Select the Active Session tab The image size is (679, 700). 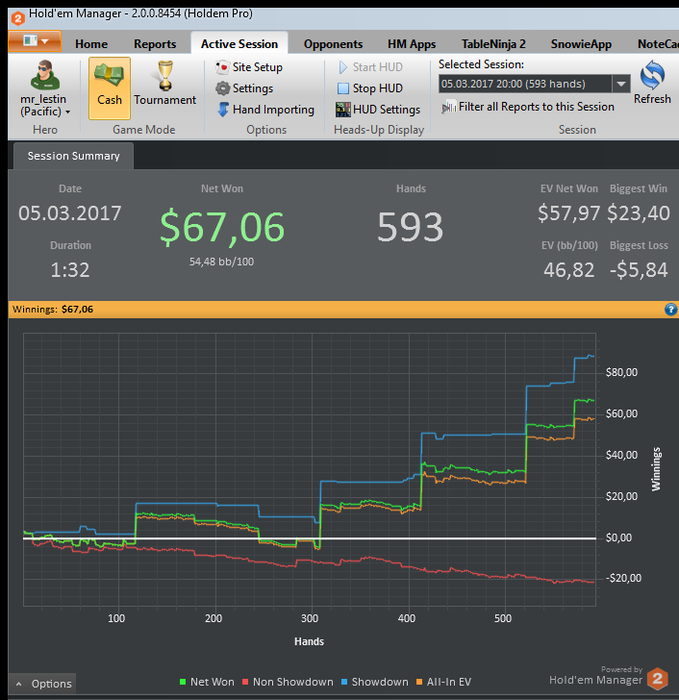tap(239, 44)
